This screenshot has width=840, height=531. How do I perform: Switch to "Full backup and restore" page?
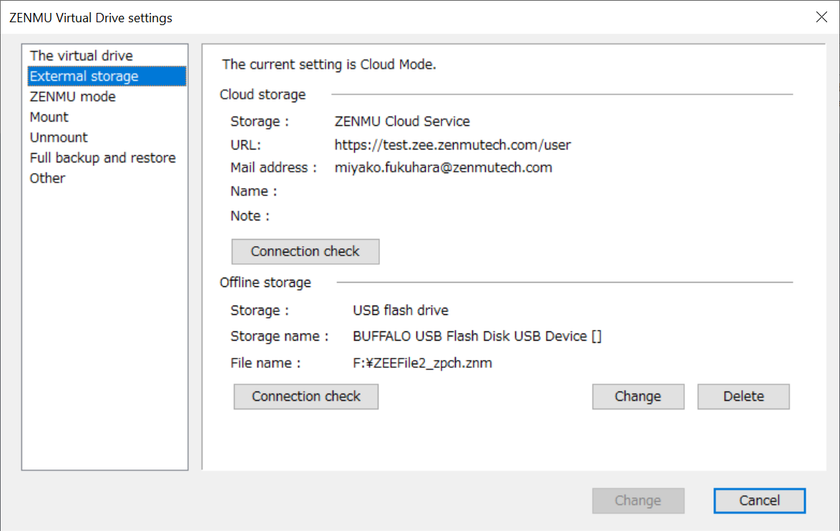coord(102,158)
